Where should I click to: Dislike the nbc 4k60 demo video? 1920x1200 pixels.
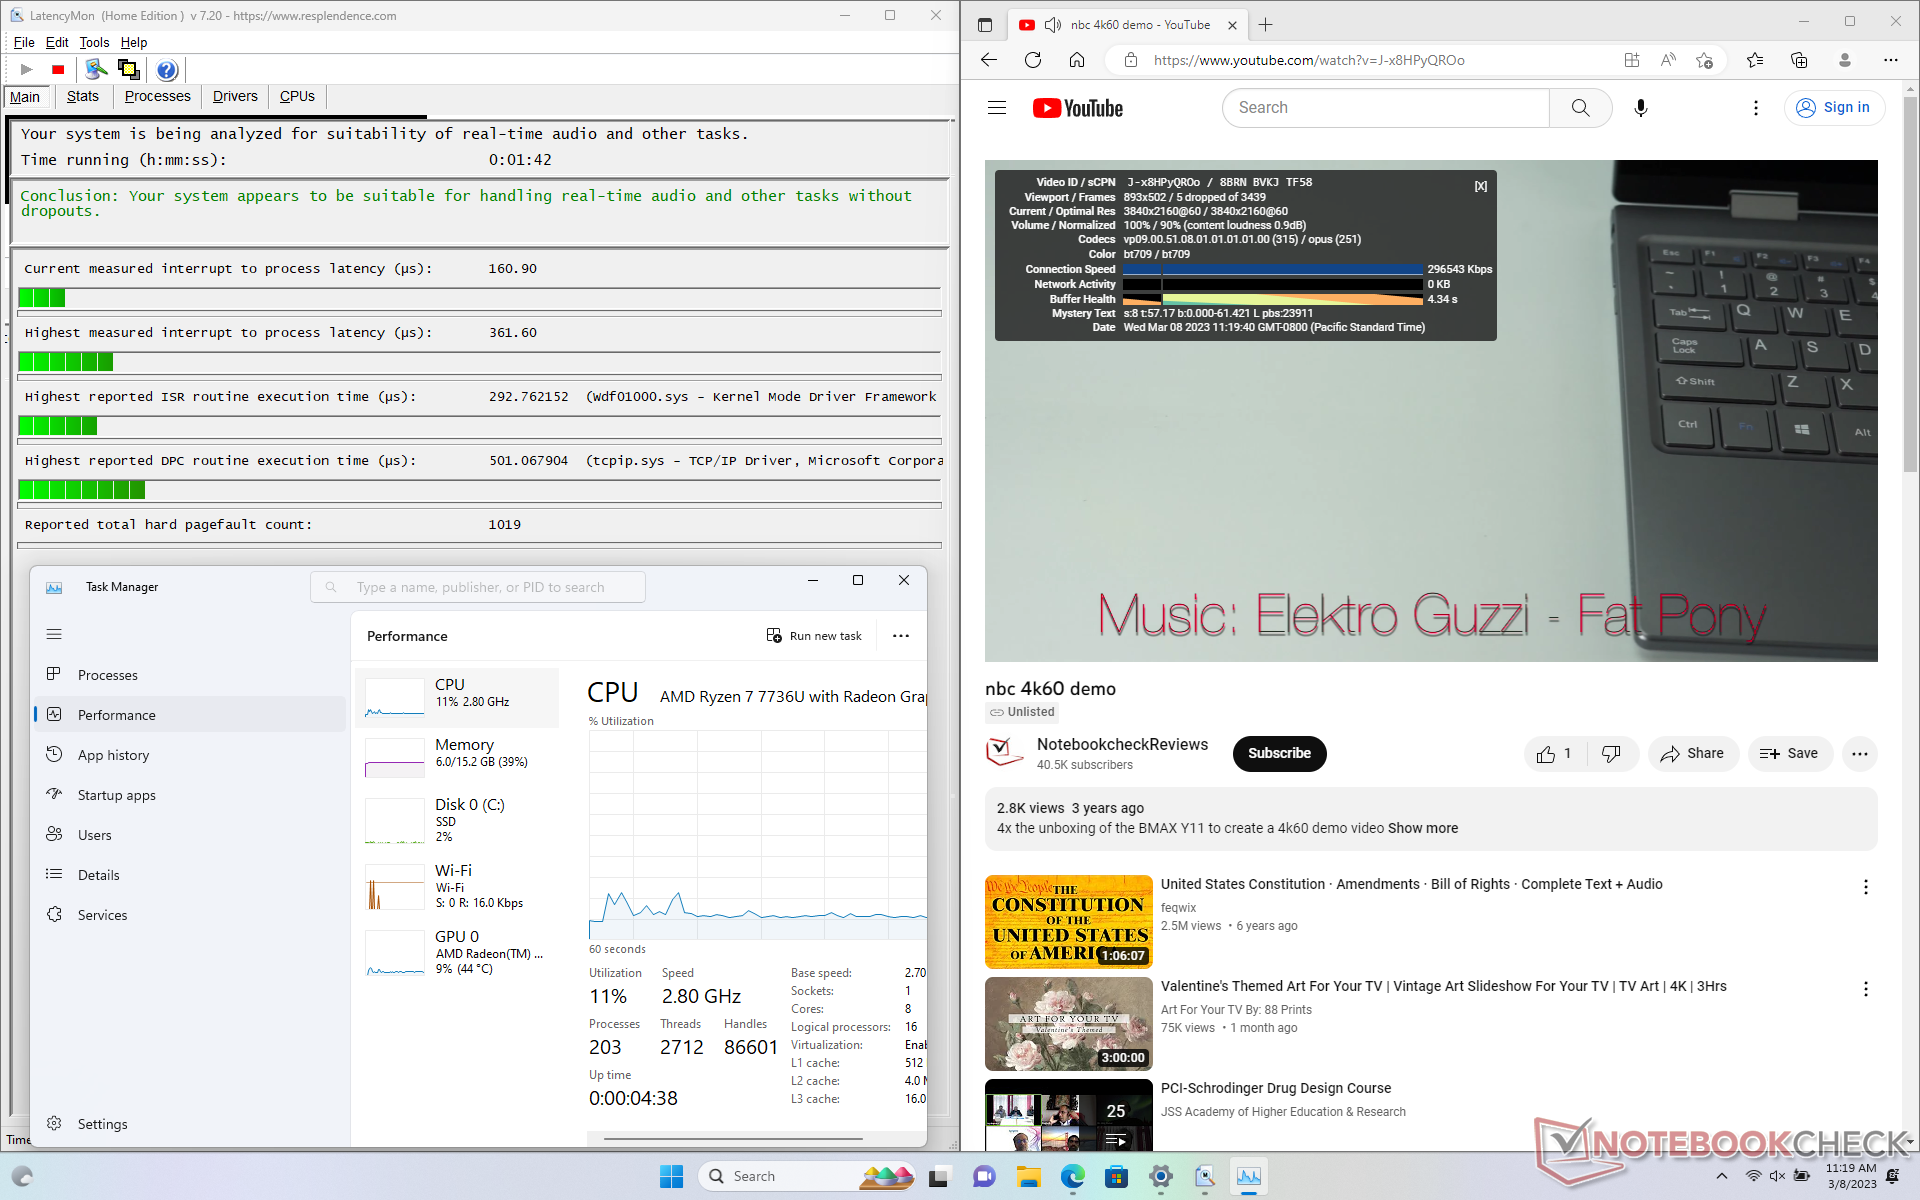point(1610,754)
